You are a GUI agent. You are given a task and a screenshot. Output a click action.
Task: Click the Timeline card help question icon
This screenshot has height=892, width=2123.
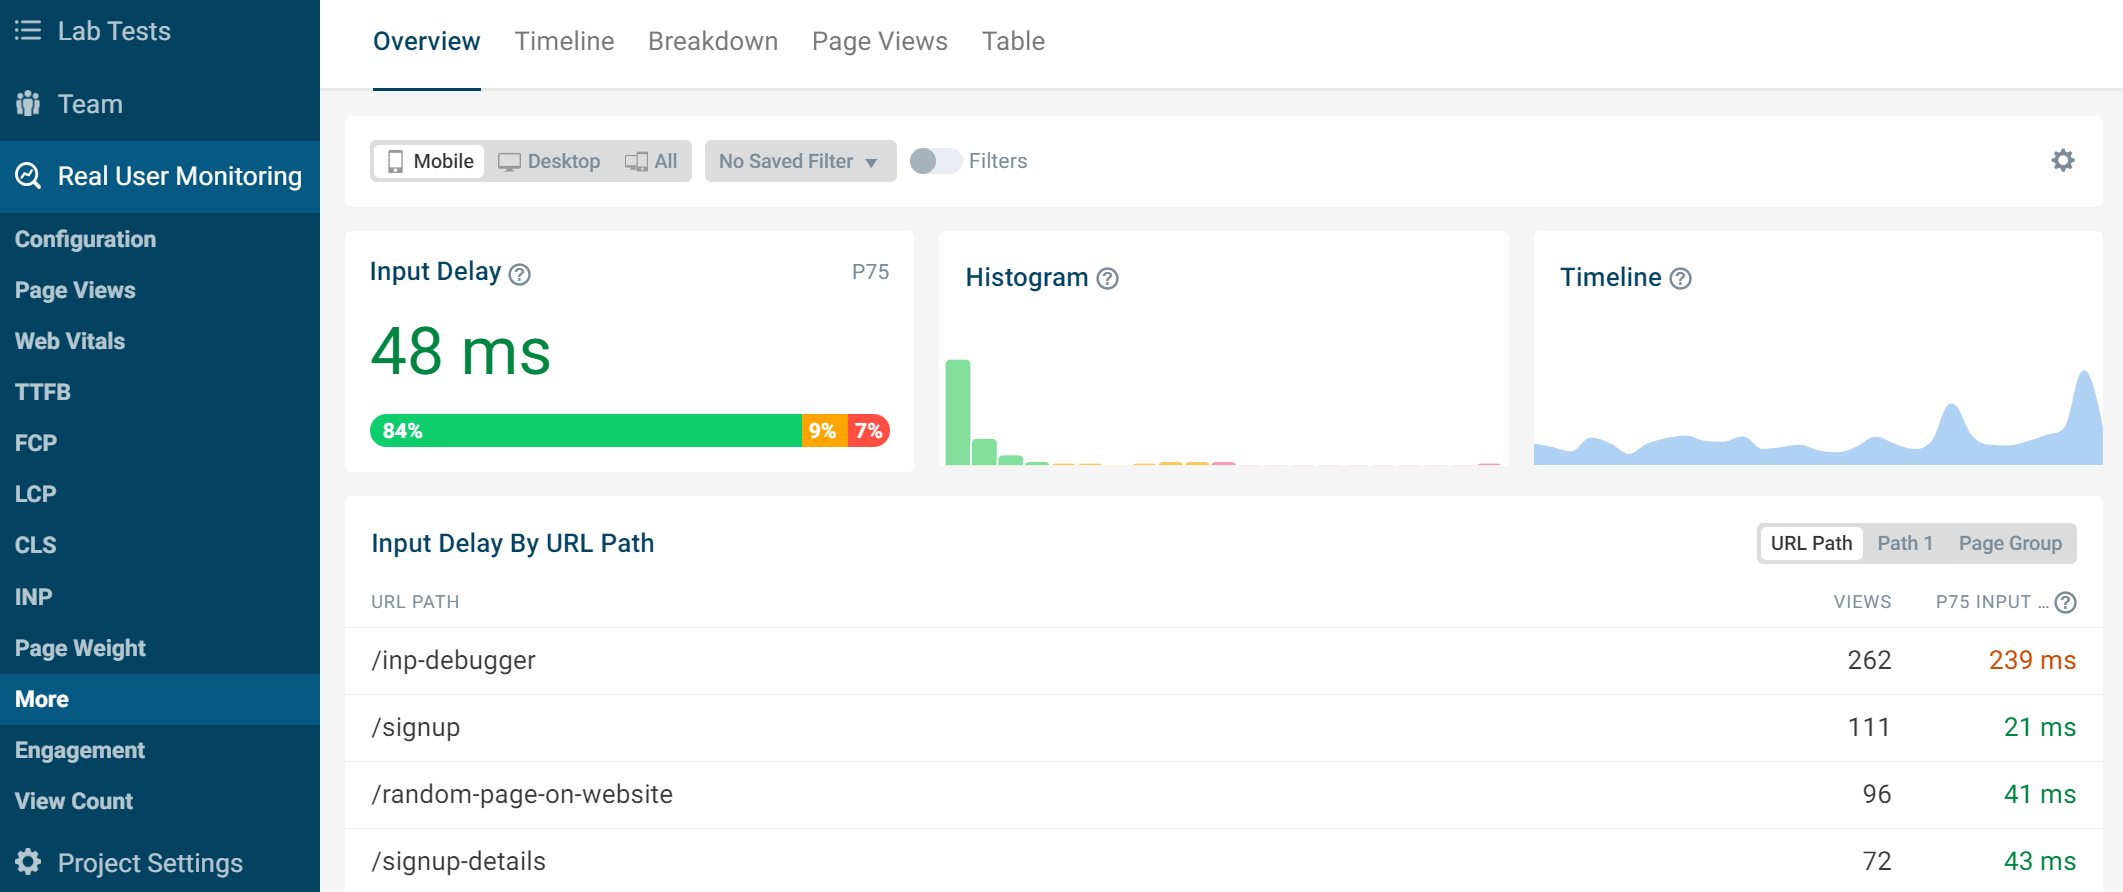[1681, 279]
